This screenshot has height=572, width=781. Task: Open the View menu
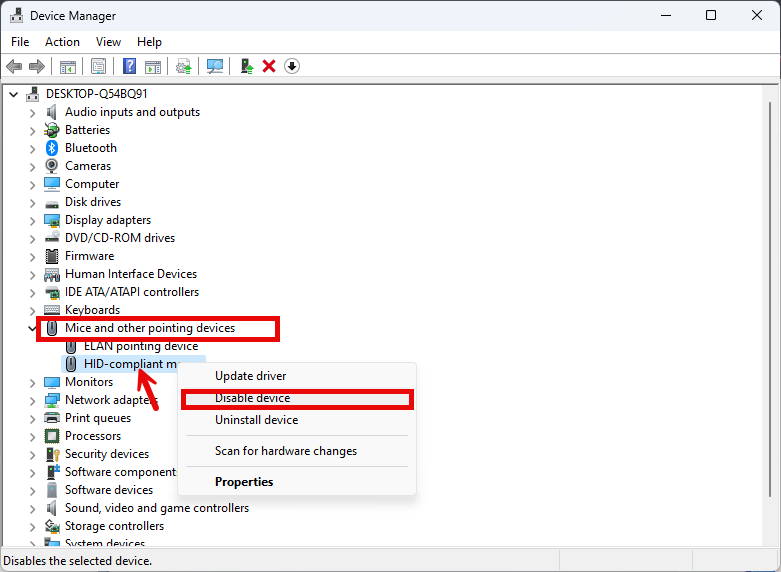108,42
